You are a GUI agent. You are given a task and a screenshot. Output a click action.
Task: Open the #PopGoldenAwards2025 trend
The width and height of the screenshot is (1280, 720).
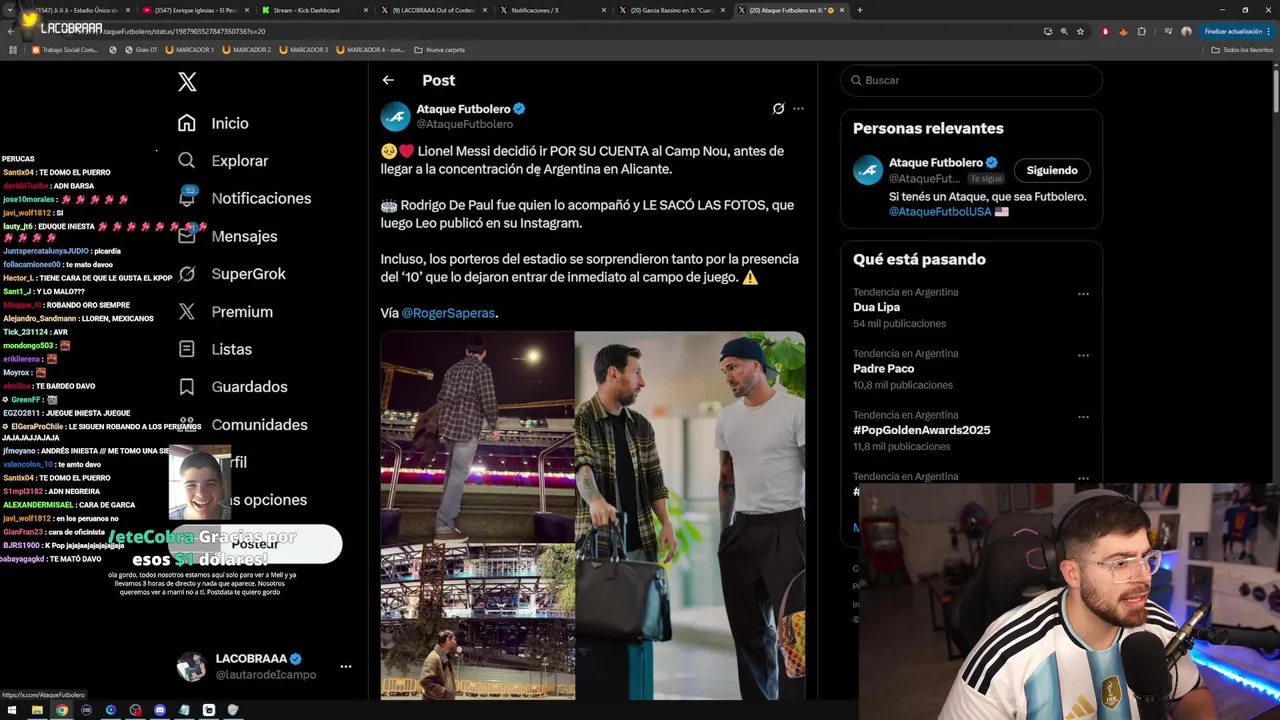[x=921, y=430]
